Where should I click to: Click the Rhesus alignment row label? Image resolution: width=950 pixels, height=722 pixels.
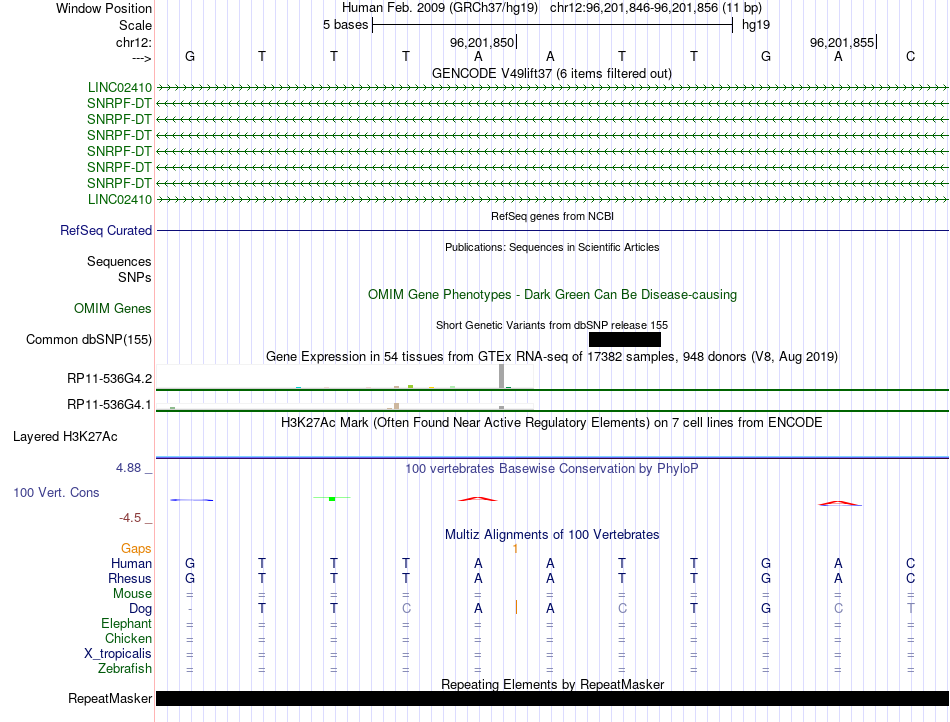point(130,578)
